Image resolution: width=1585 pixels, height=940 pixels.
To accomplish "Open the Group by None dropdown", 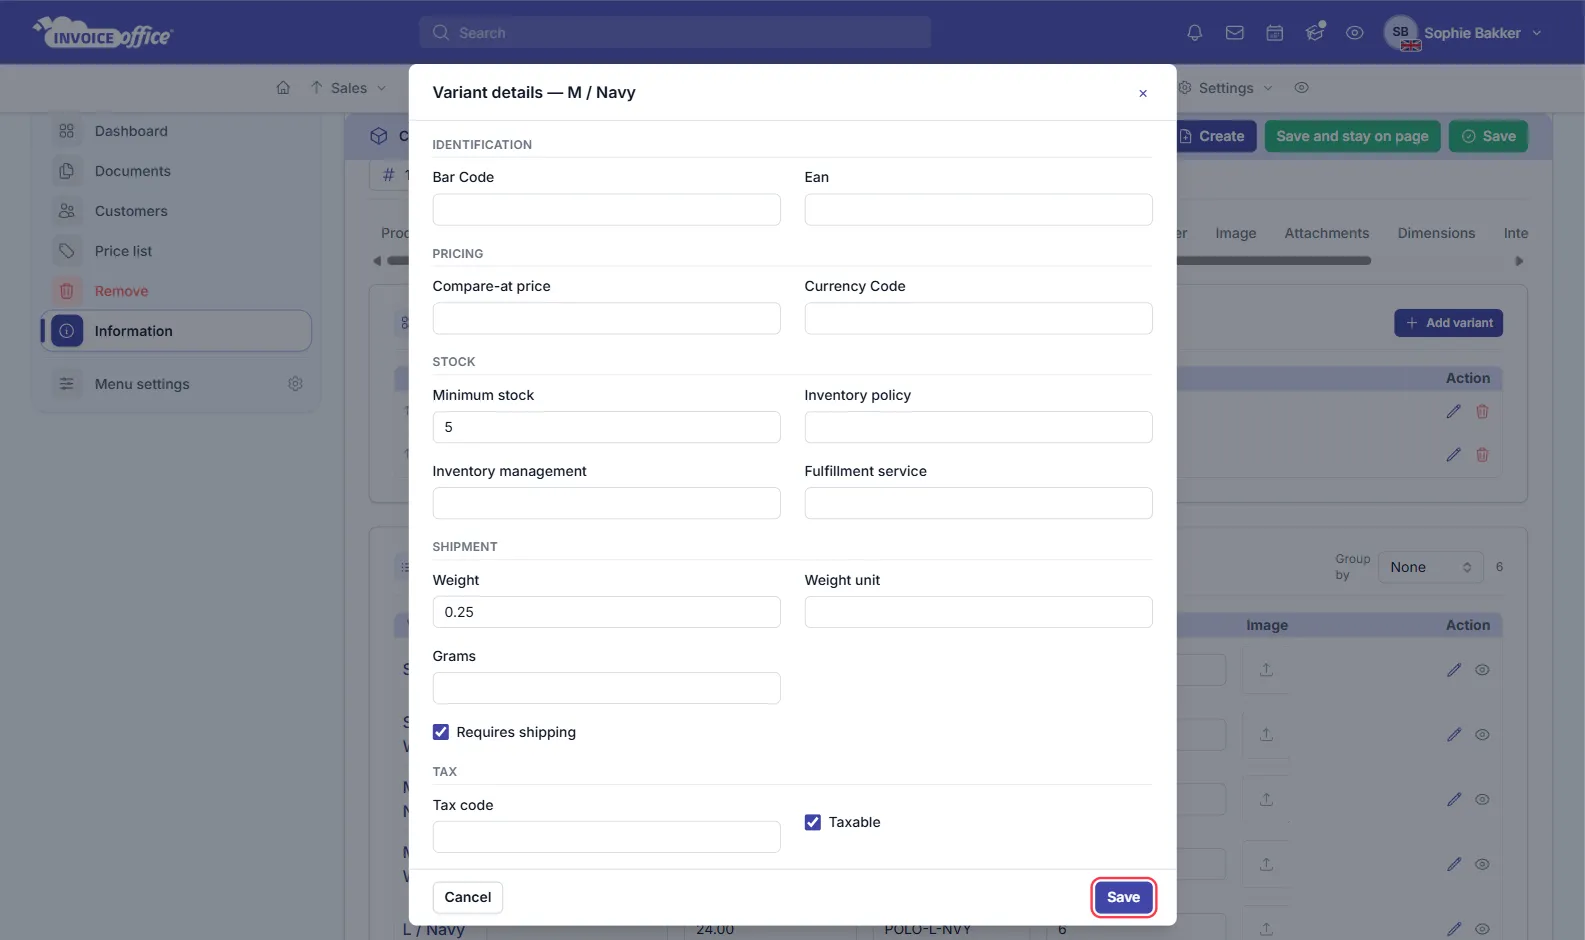I will tap(1431, 567).
